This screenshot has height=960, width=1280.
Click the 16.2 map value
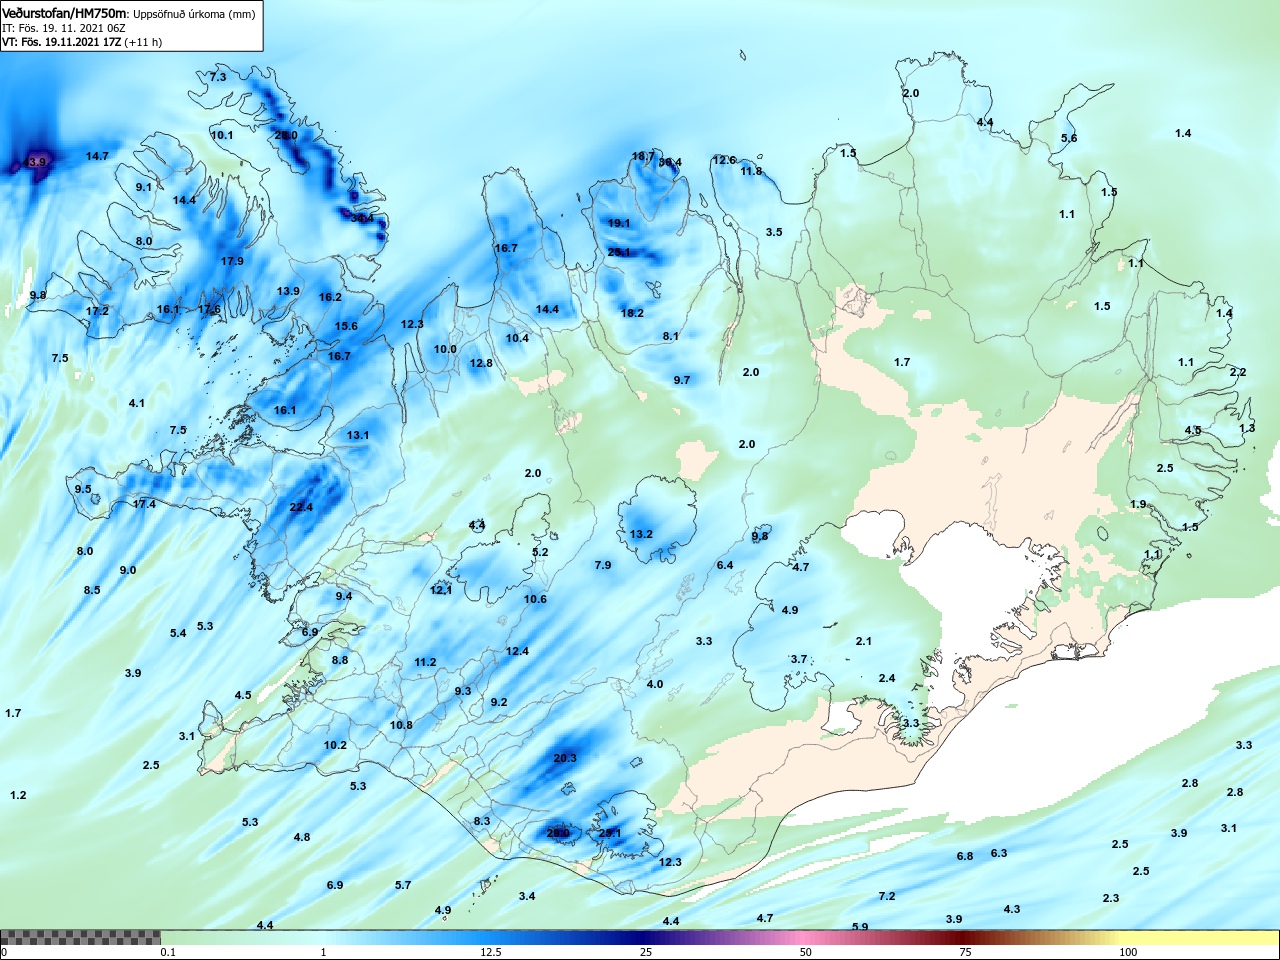(x=330, y=297)
